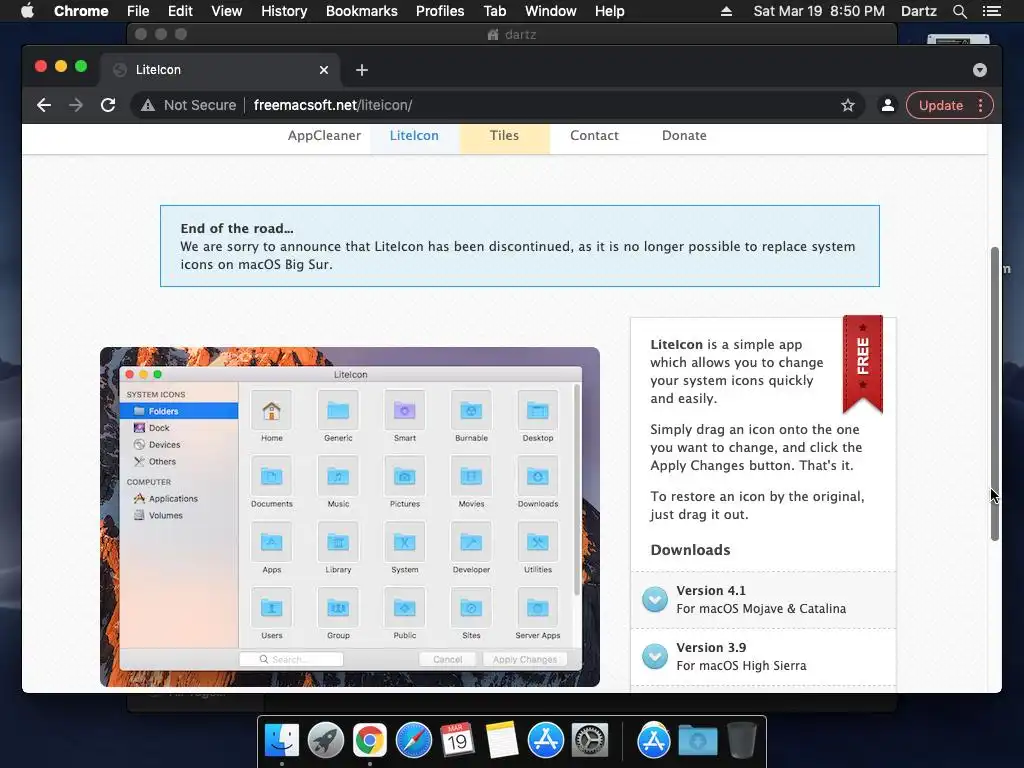The width and height of the screenshot is (1024, 768).
Task: Open the Bookmarks menu
Action: tap(362, 11)
